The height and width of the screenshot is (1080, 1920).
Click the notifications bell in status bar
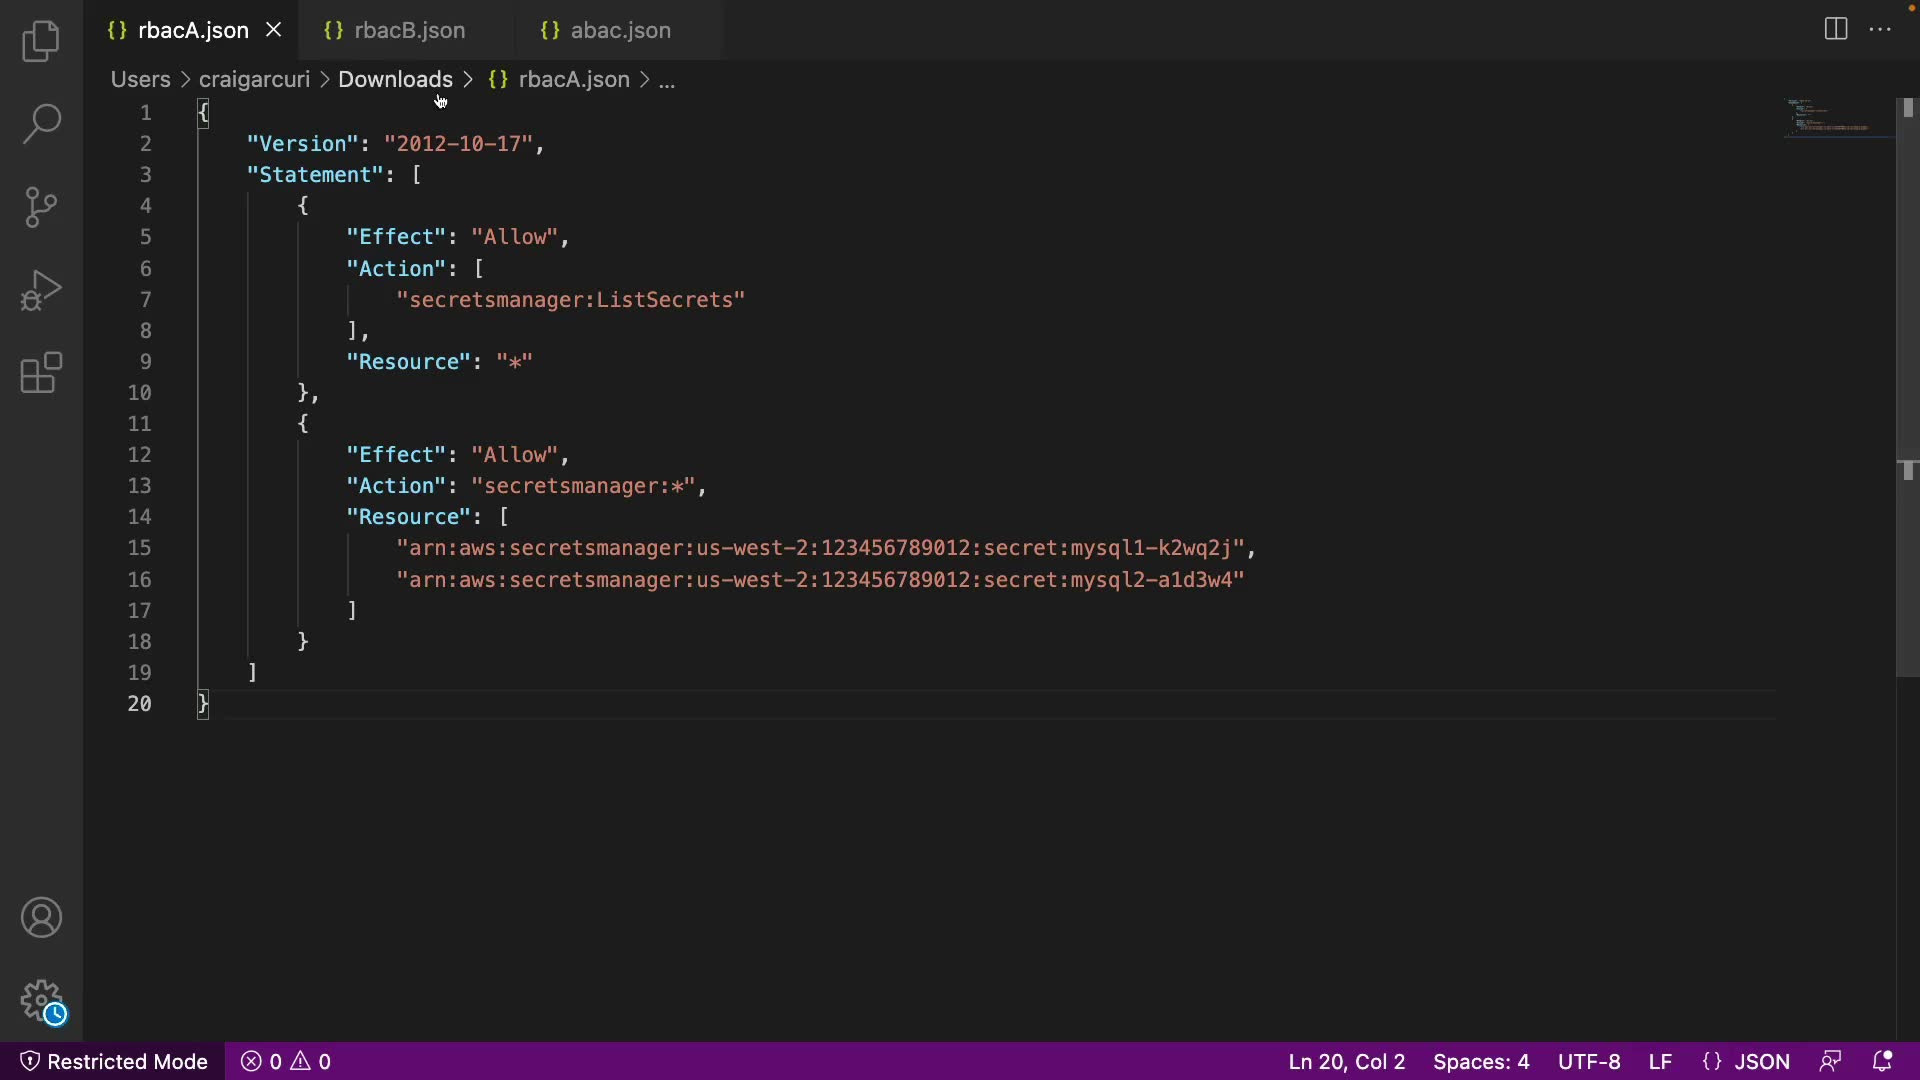click(1881, 1061)
